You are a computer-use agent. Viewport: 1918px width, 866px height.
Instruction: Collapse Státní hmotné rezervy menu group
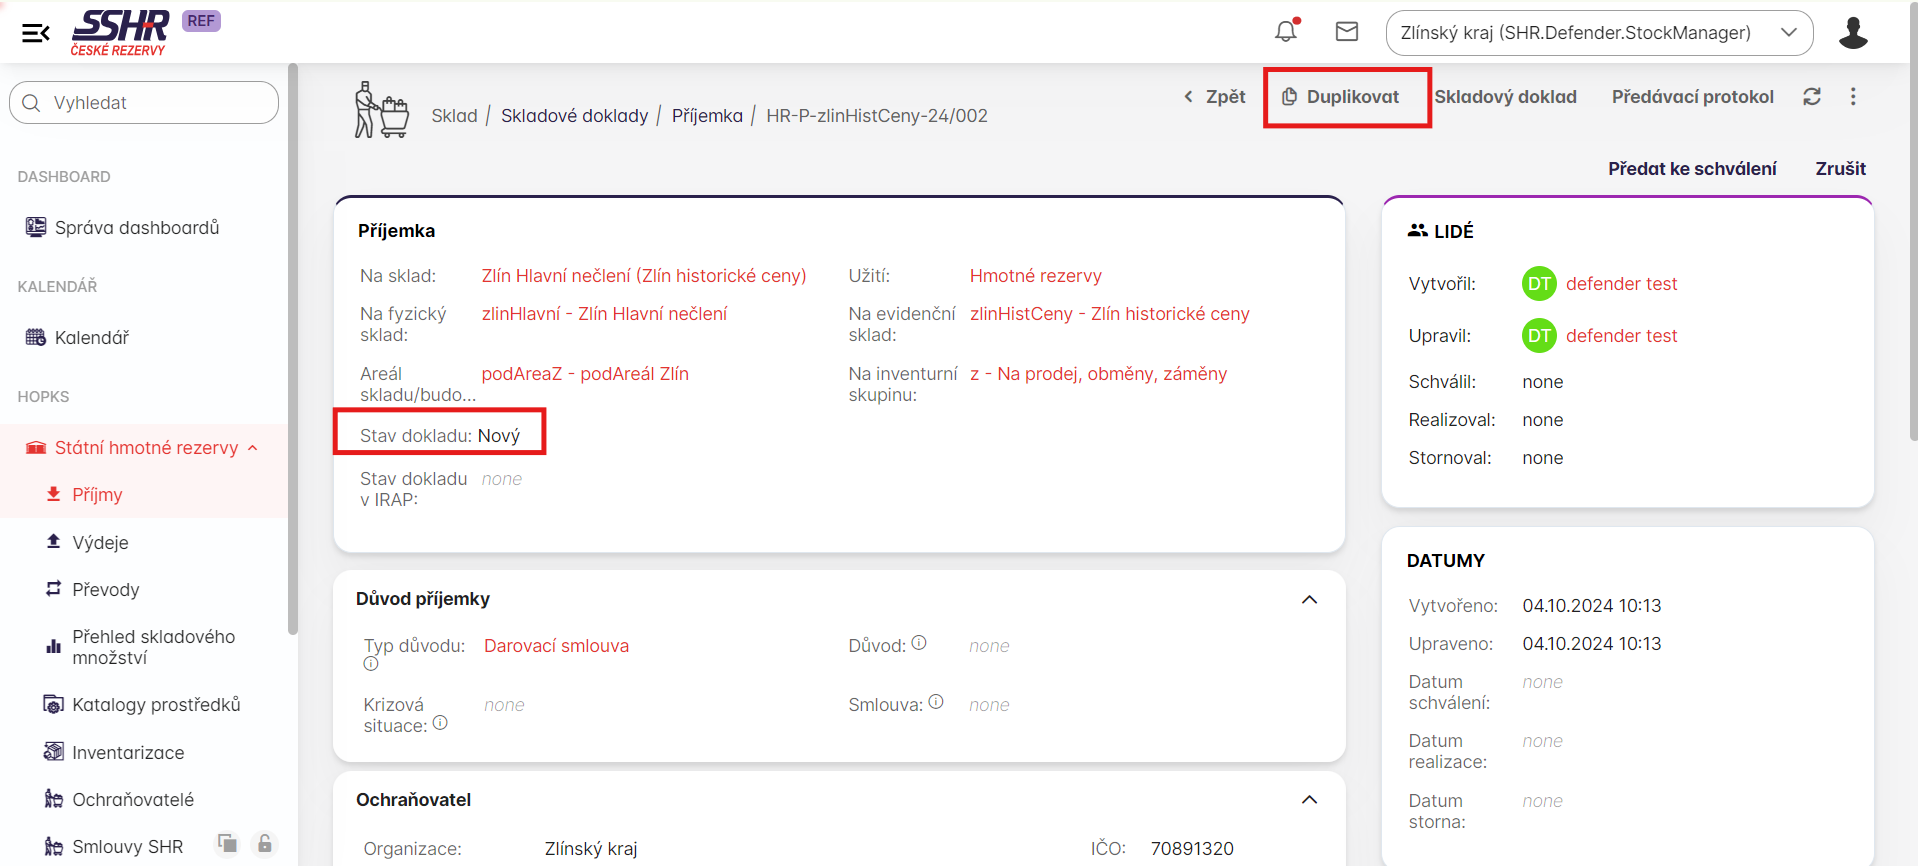tap(253, 448)
